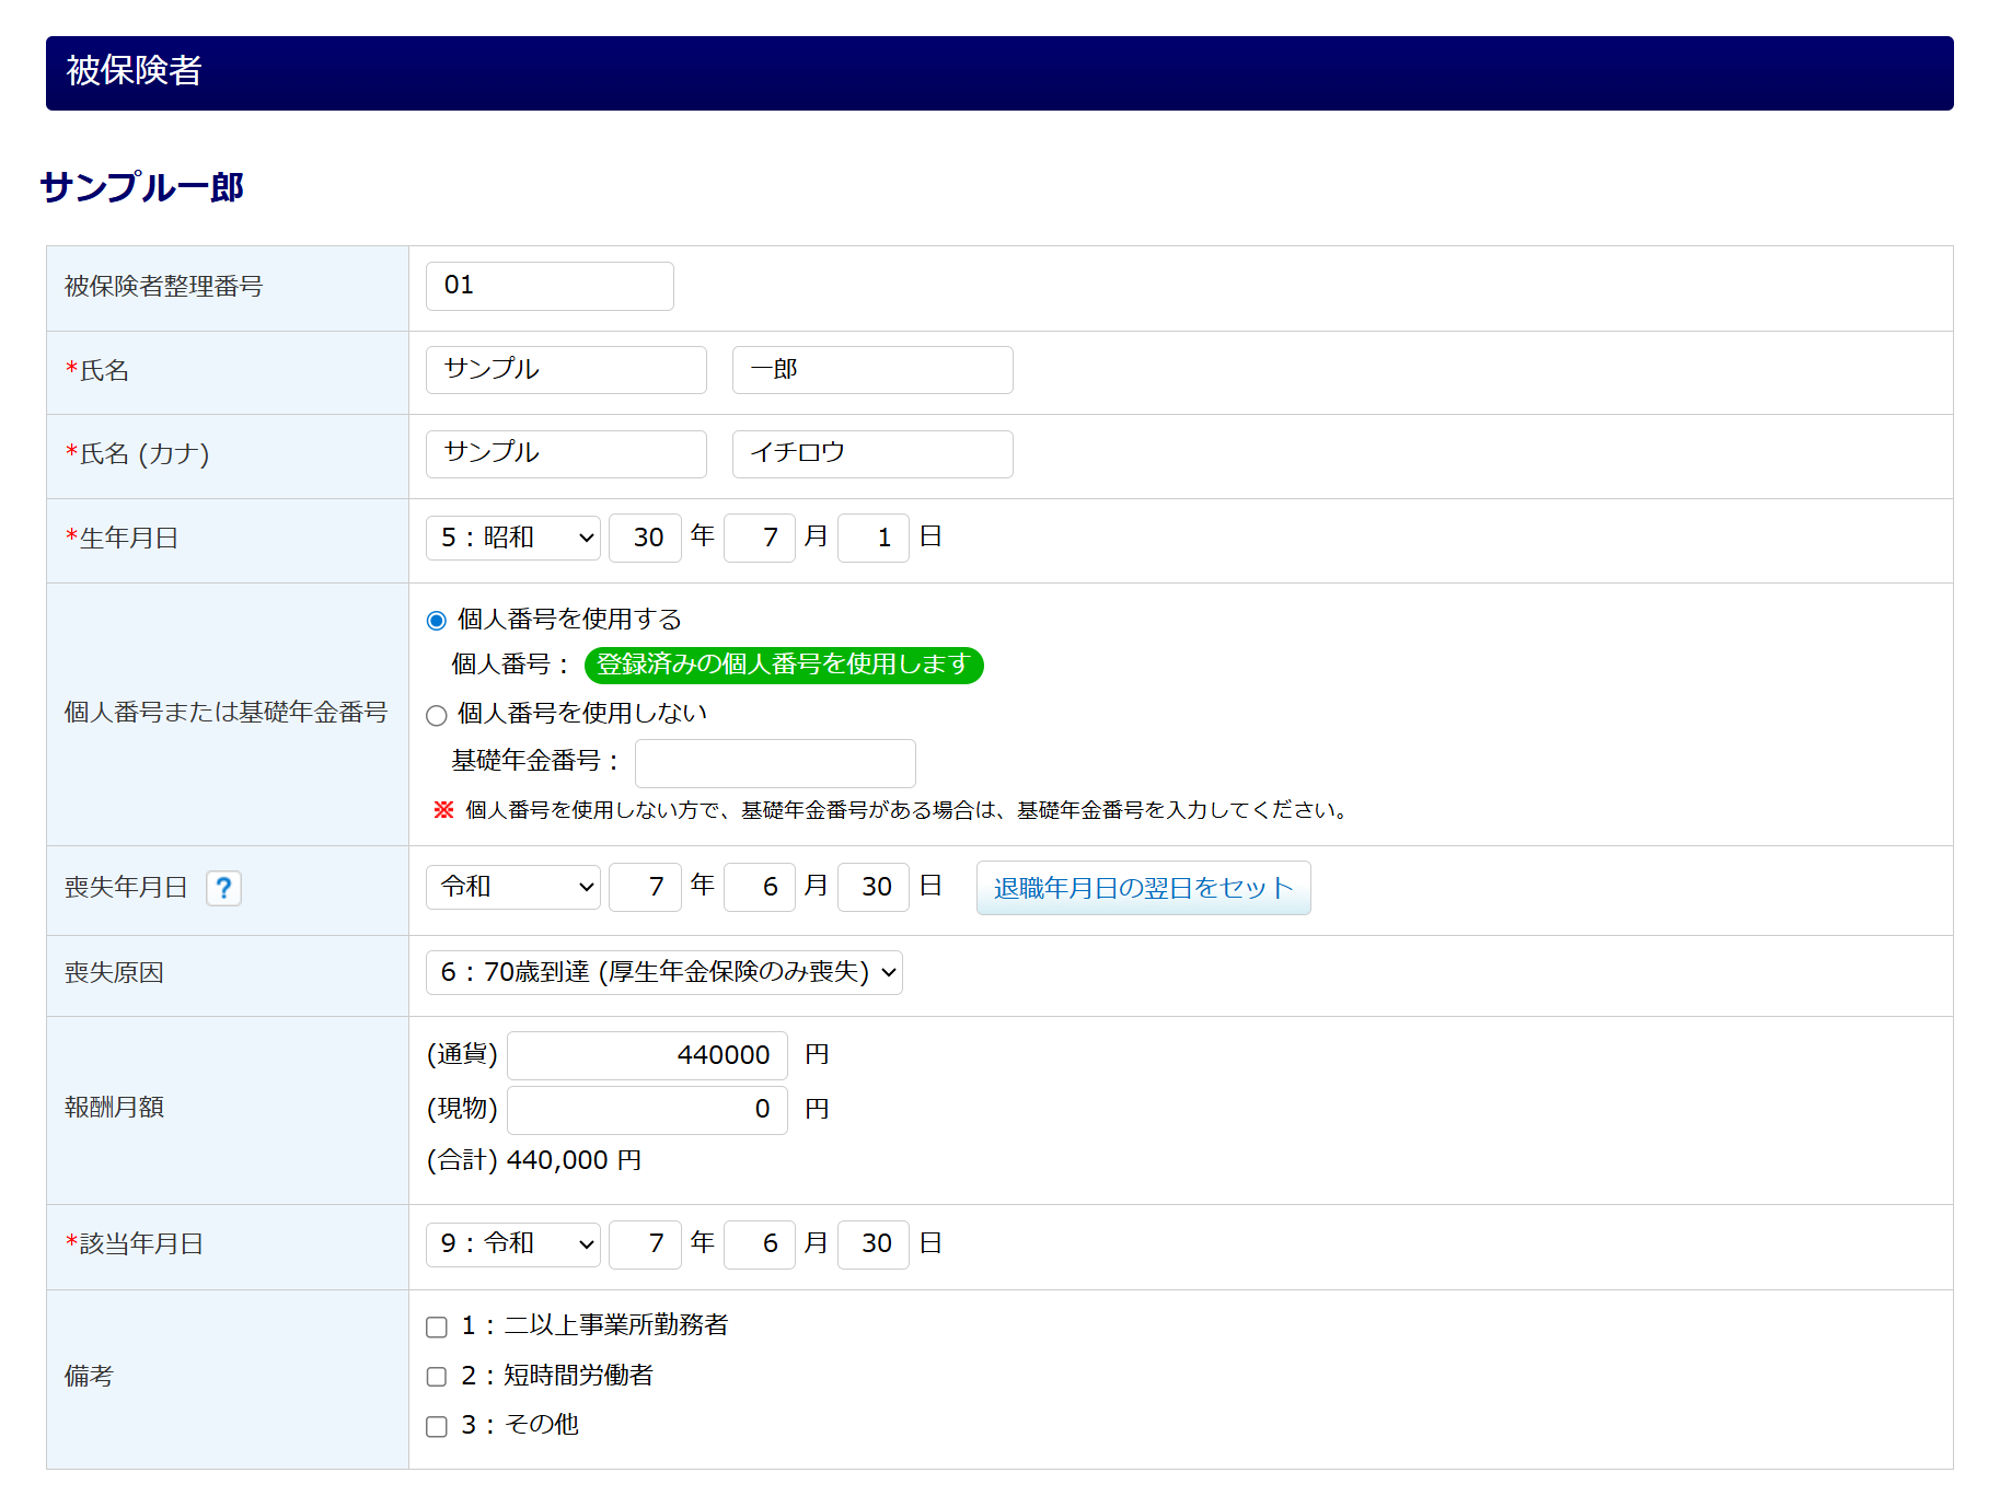Screen dimensions: 2000x1496
Task: Click the 喪失年月日 month field
Action: 759,887
